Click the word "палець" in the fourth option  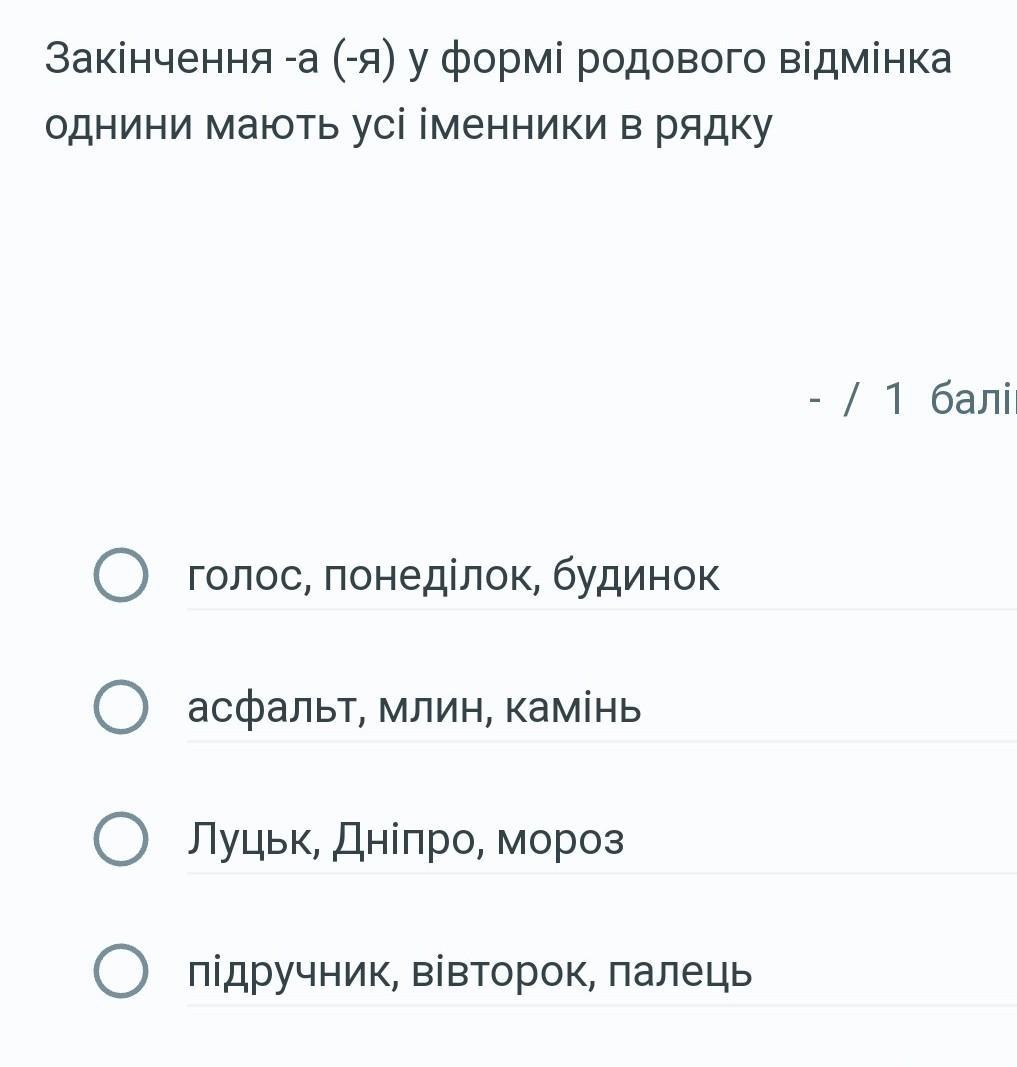click(x=680, y=972)
